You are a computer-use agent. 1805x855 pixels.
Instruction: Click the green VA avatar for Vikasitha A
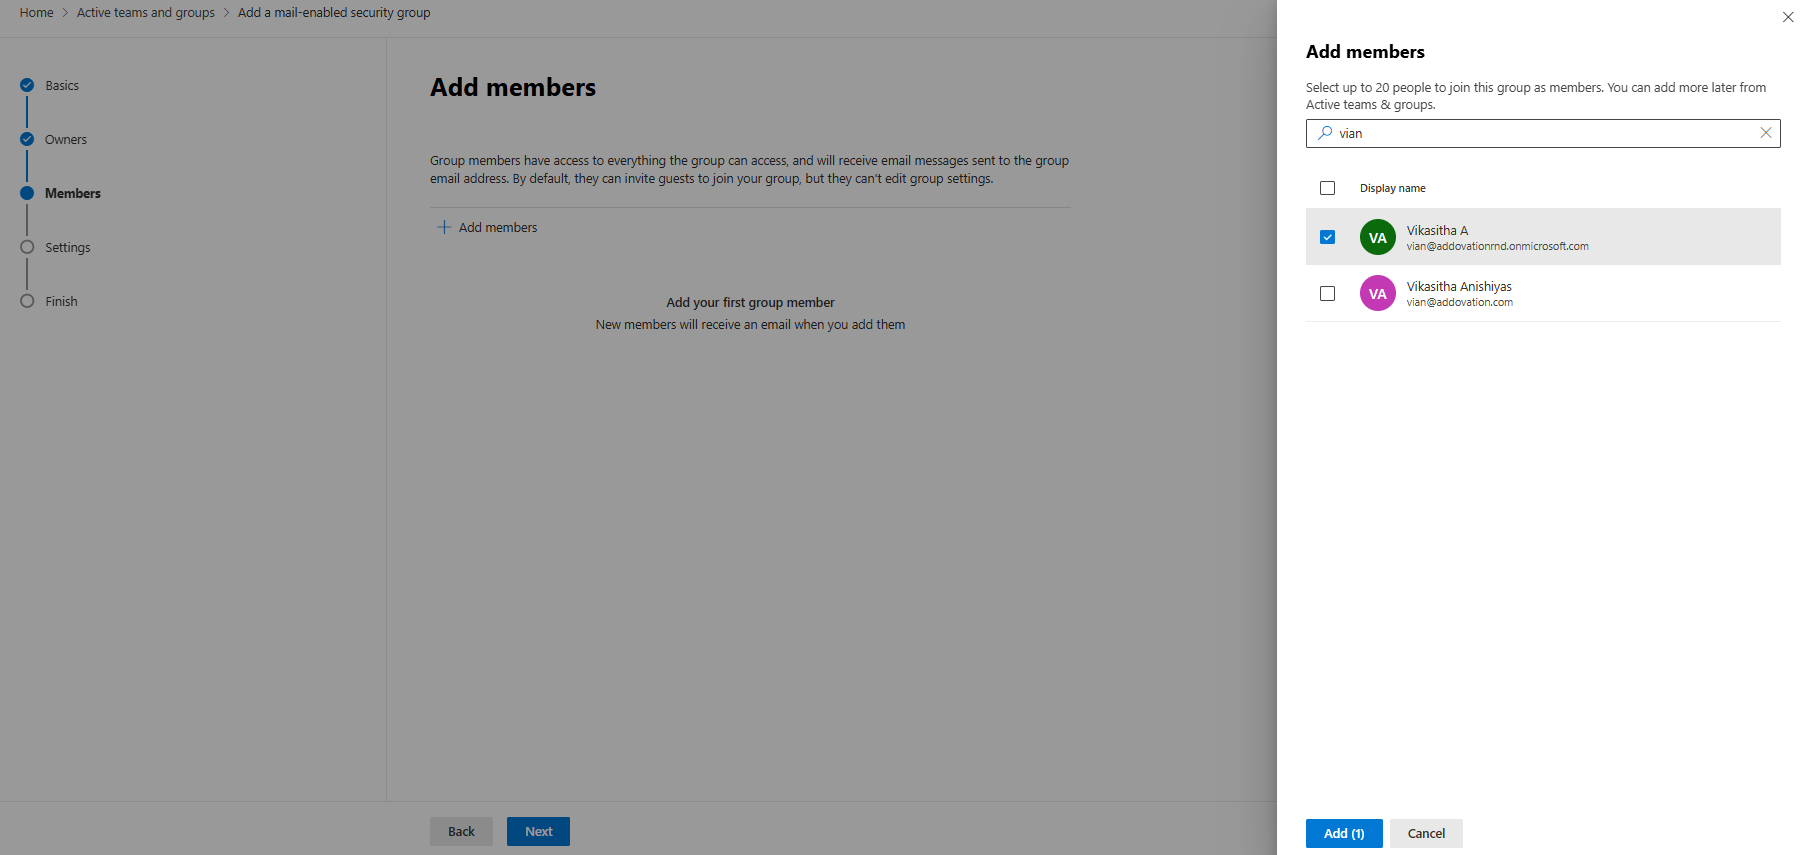[x=1377, y=237]
